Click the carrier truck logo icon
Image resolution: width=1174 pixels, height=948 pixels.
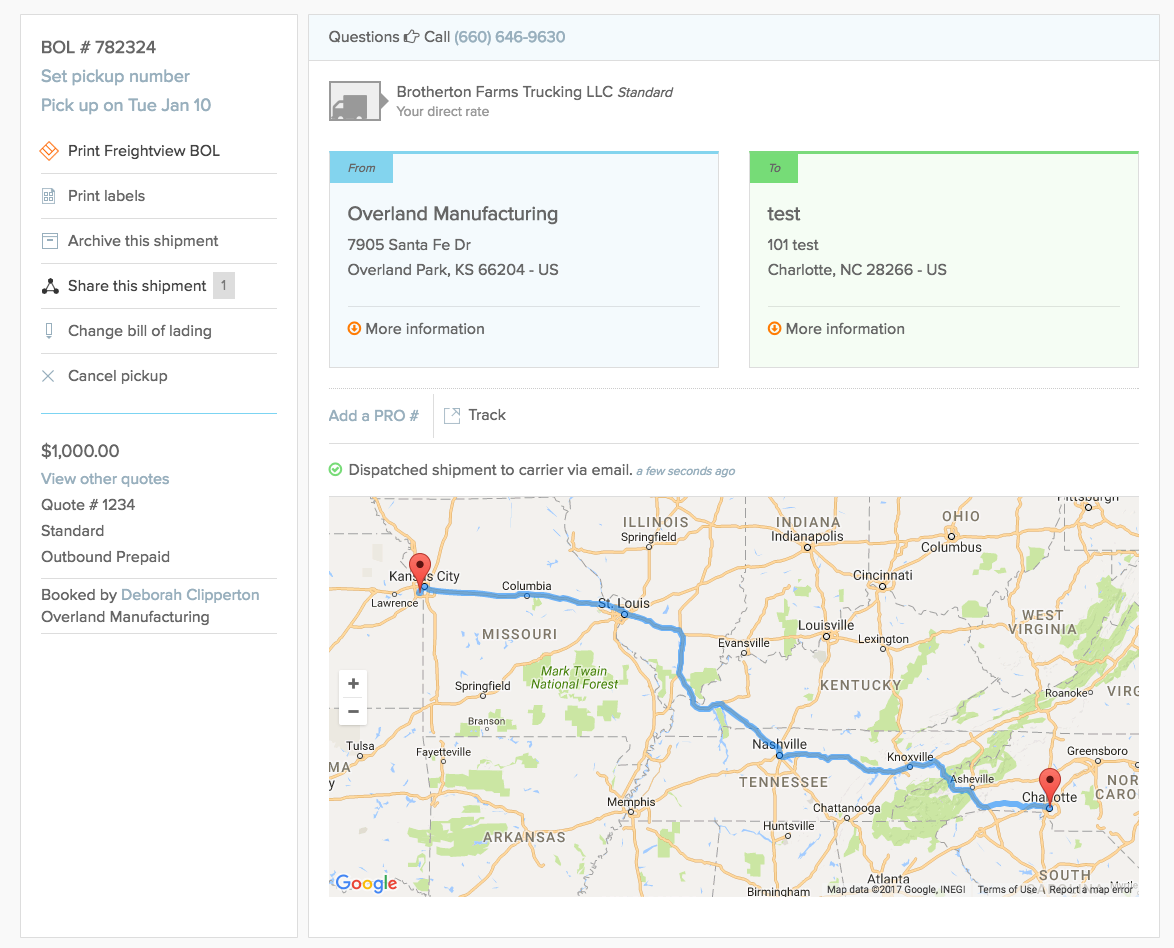click(358, 101)
